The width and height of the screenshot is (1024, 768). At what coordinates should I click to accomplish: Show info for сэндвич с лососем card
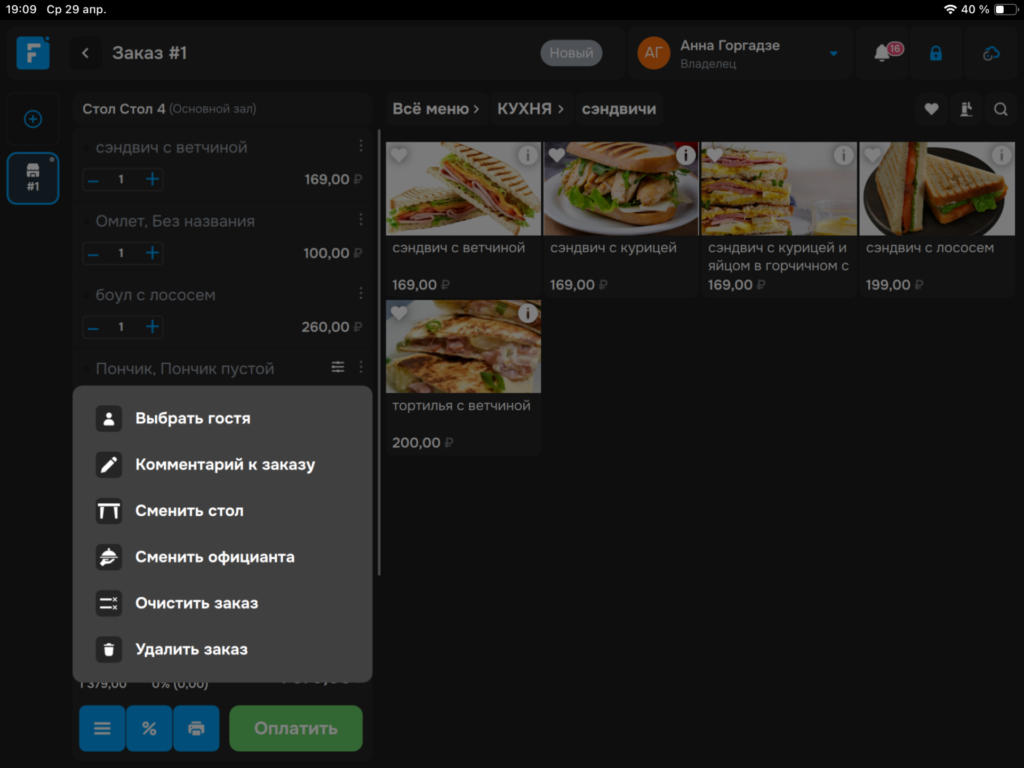click(x=1001, y=155)
